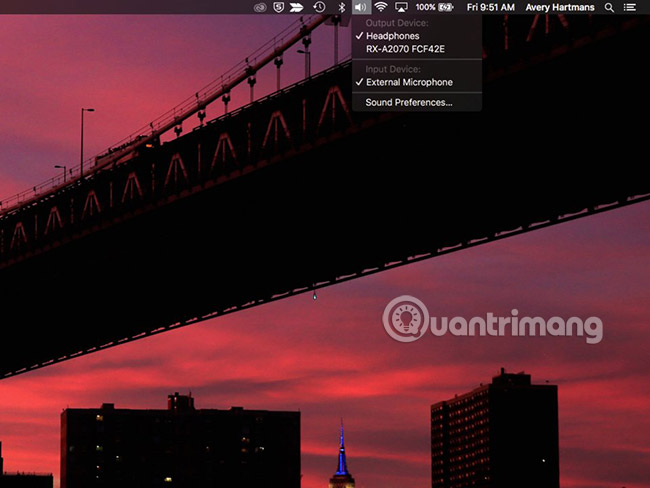
Task: Click the Output Device section header
Action: tap(397, 23)
